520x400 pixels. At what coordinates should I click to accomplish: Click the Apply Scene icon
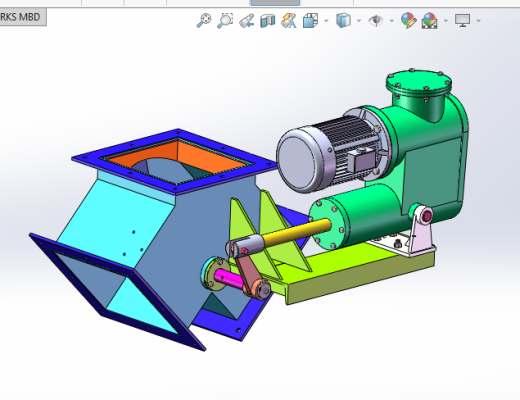tap(429, 21)
